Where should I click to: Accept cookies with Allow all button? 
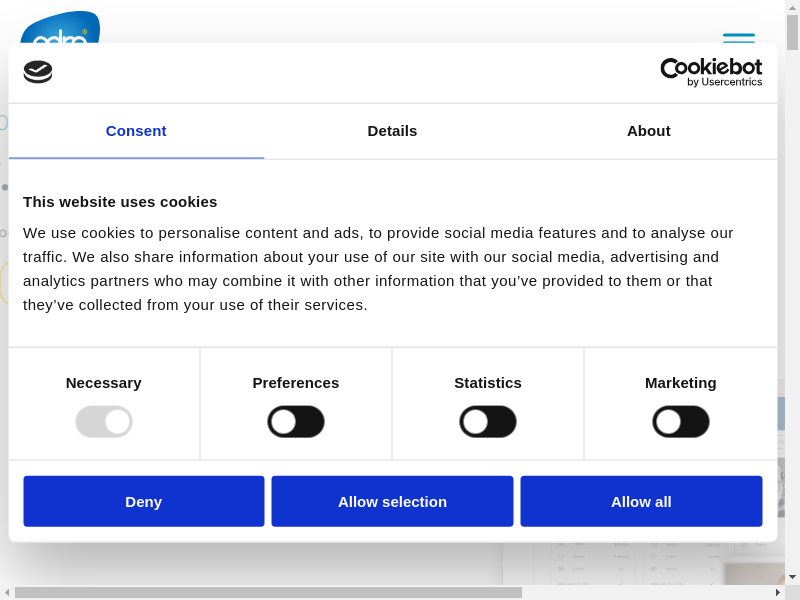pos(641,501)
